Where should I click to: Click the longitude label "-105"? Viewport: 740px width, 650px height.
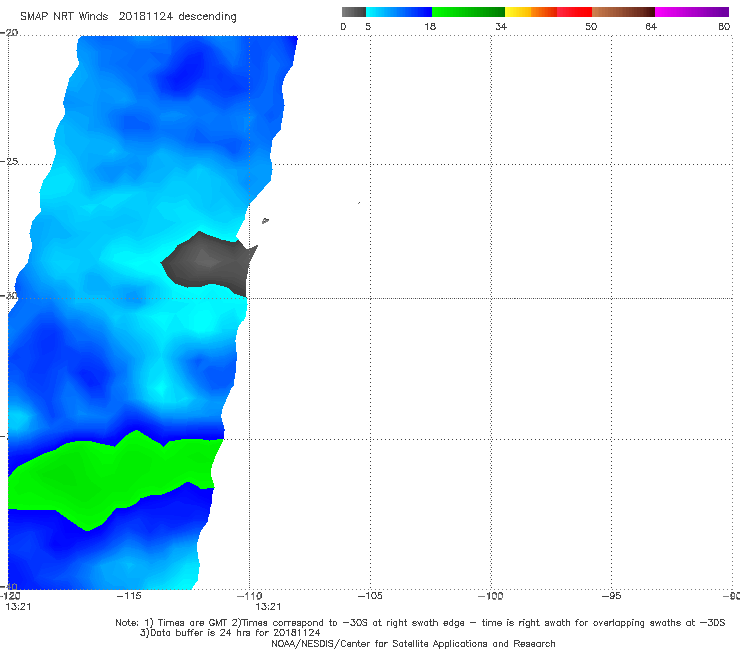pos(370,596)
